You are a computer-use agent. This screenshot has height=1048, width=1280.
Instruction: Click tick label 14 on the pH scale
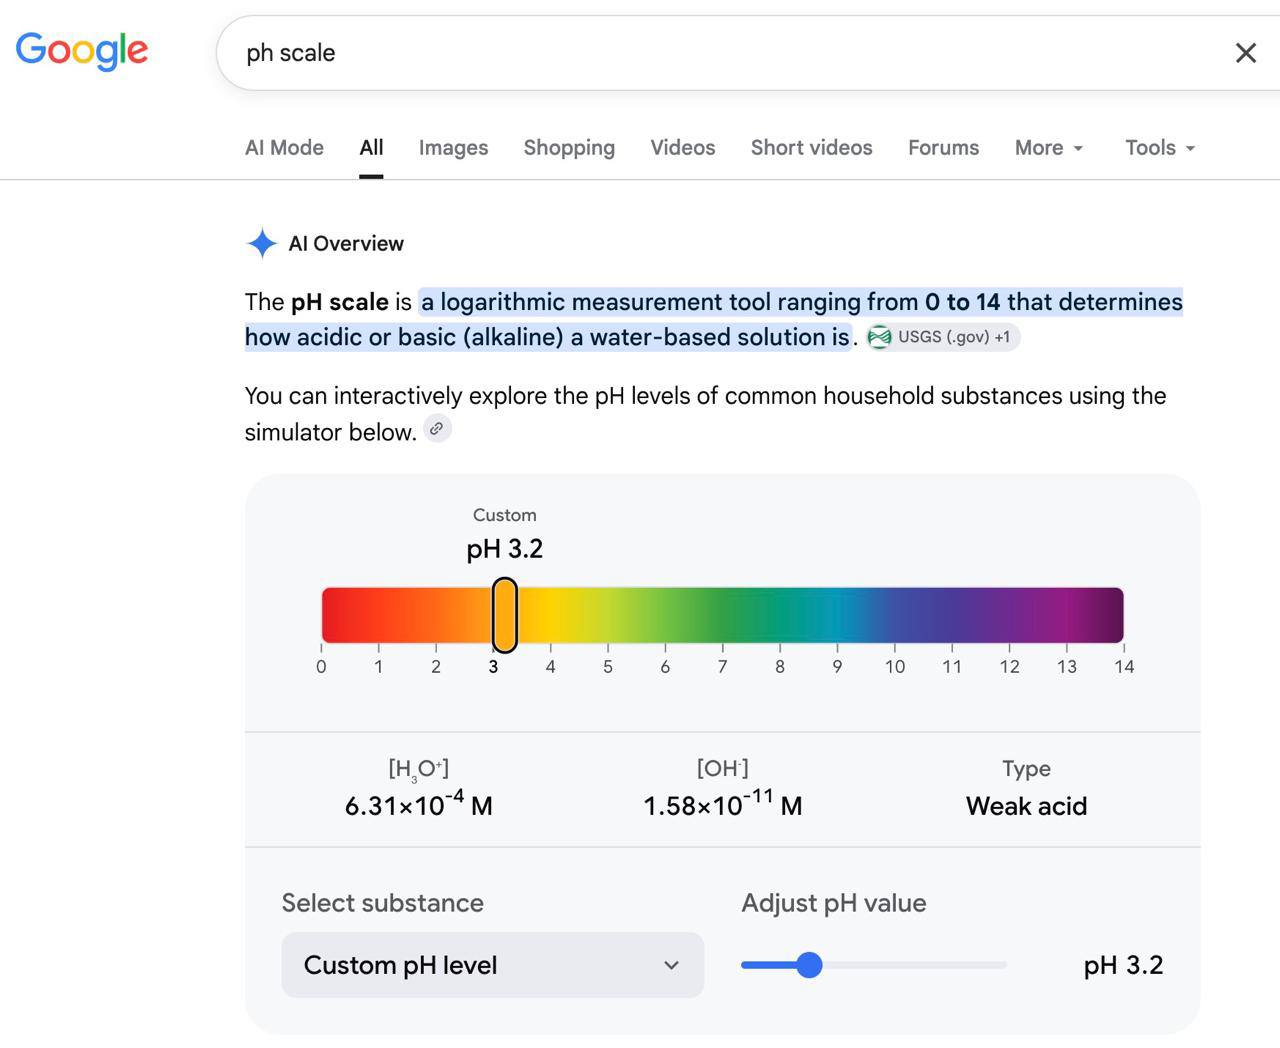pyautogui.click(x=1124, y=667)
